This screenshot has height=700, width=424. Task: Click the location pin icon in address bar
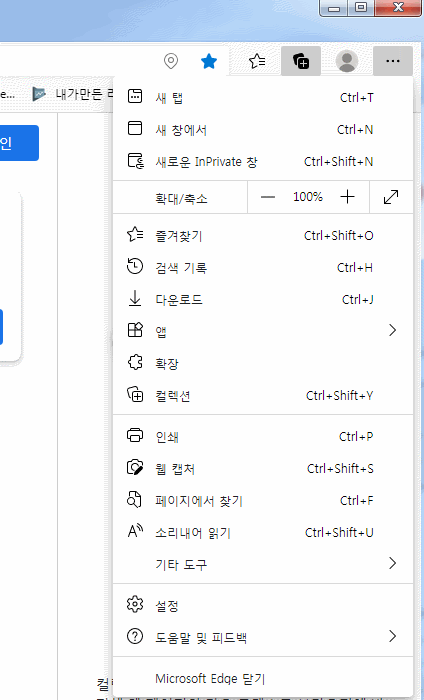click(171, 61)
